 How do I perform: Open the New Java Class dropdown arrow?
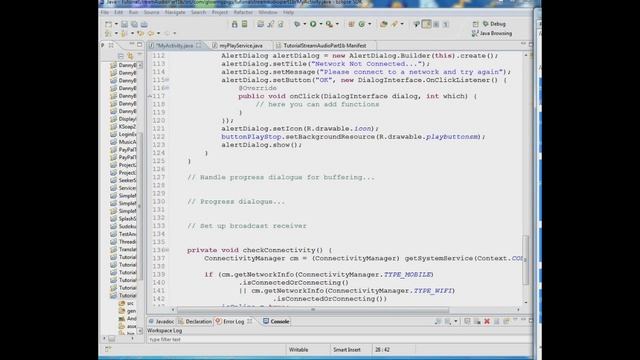point(369,24)
